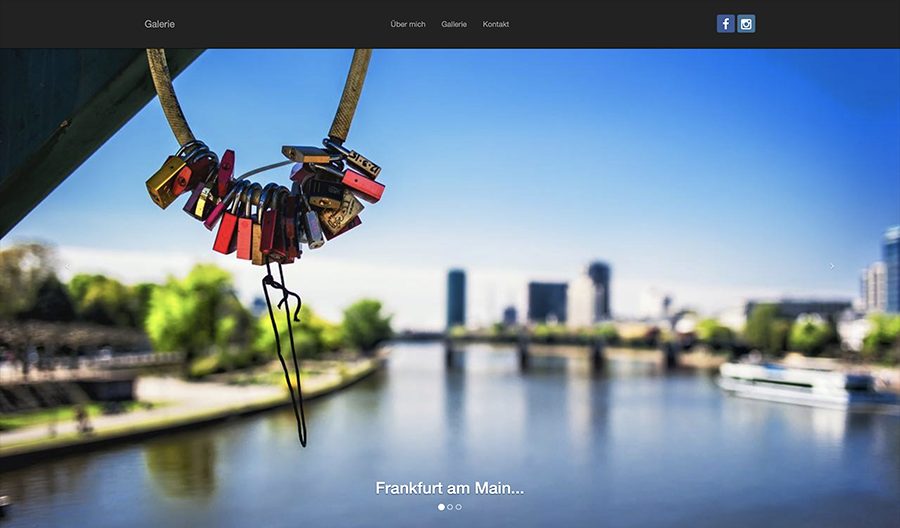Jump to the third slideshow dot
The height and width of the screenshot is (528, 900).
(459, 507)
